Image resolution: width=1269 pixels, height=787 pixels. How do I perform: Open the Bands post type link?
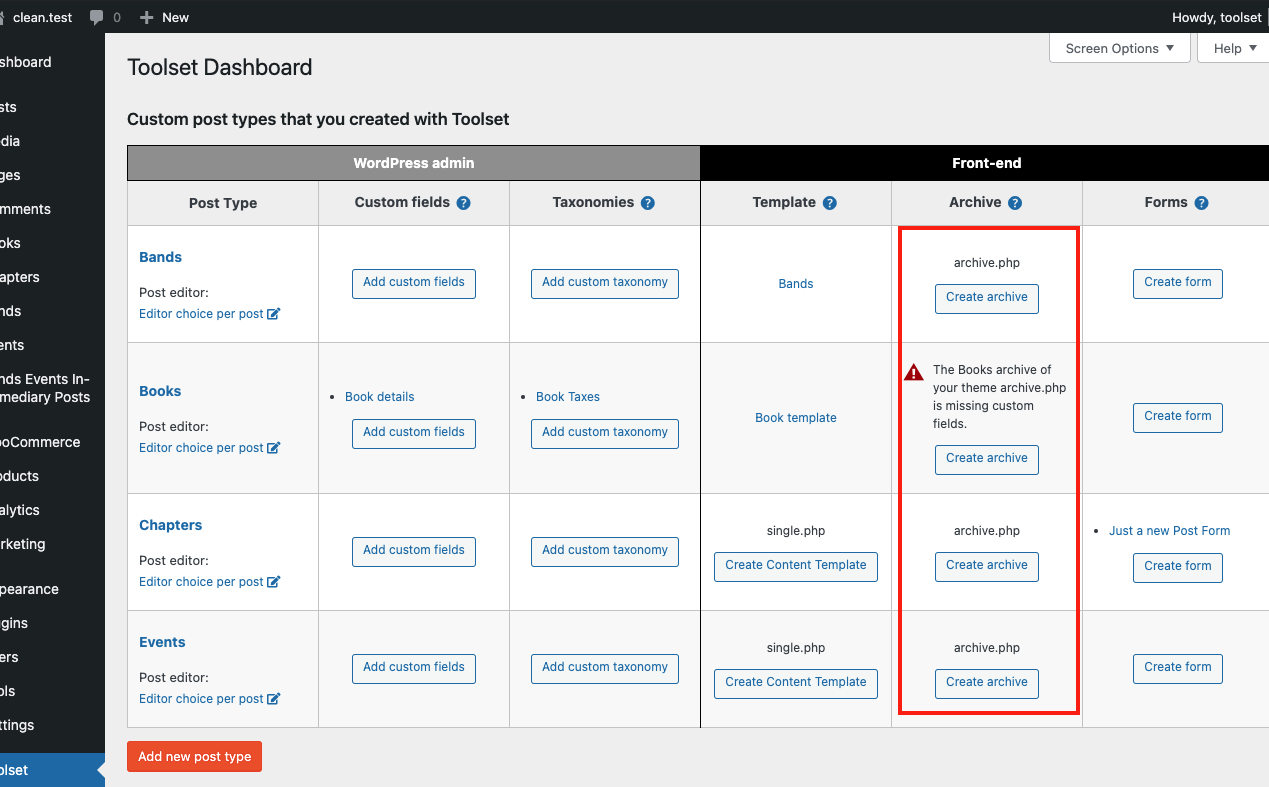pos(160,257)
